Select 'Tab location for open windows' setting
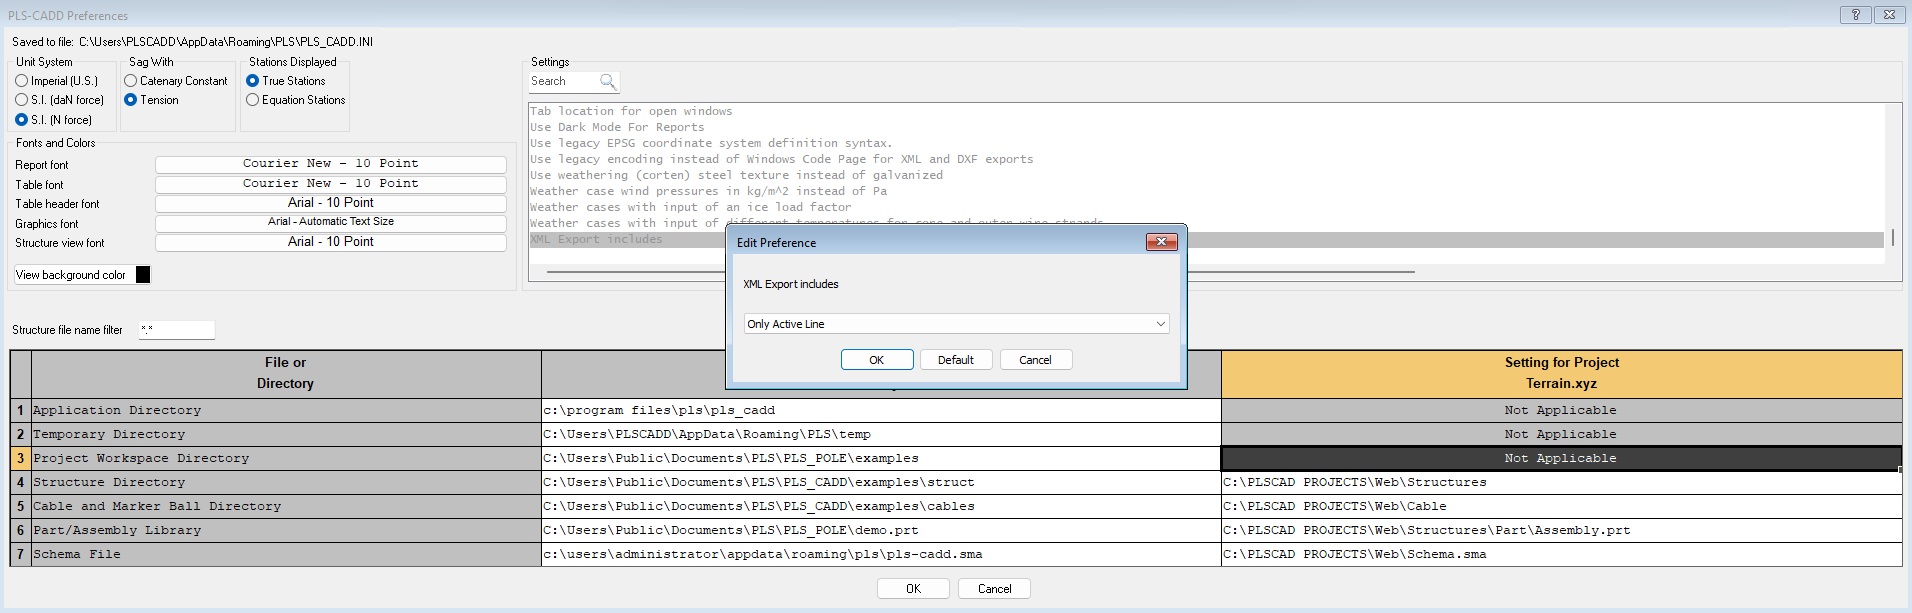Viewport: 1912px width, 613px height. click(631, 111)
